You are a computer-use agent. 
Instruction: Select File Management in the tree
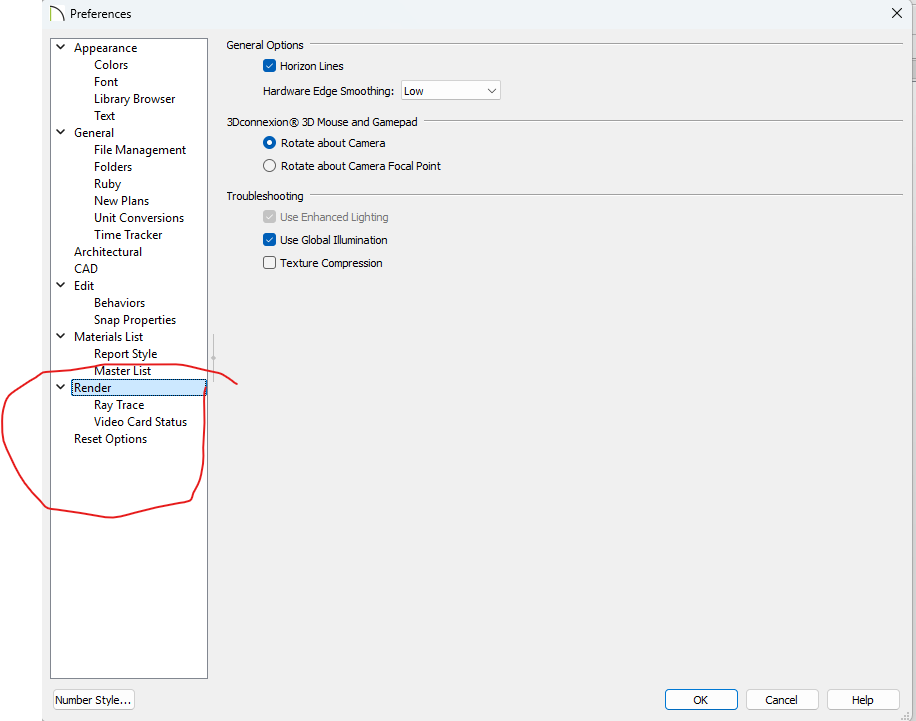(x=139, y=150)
